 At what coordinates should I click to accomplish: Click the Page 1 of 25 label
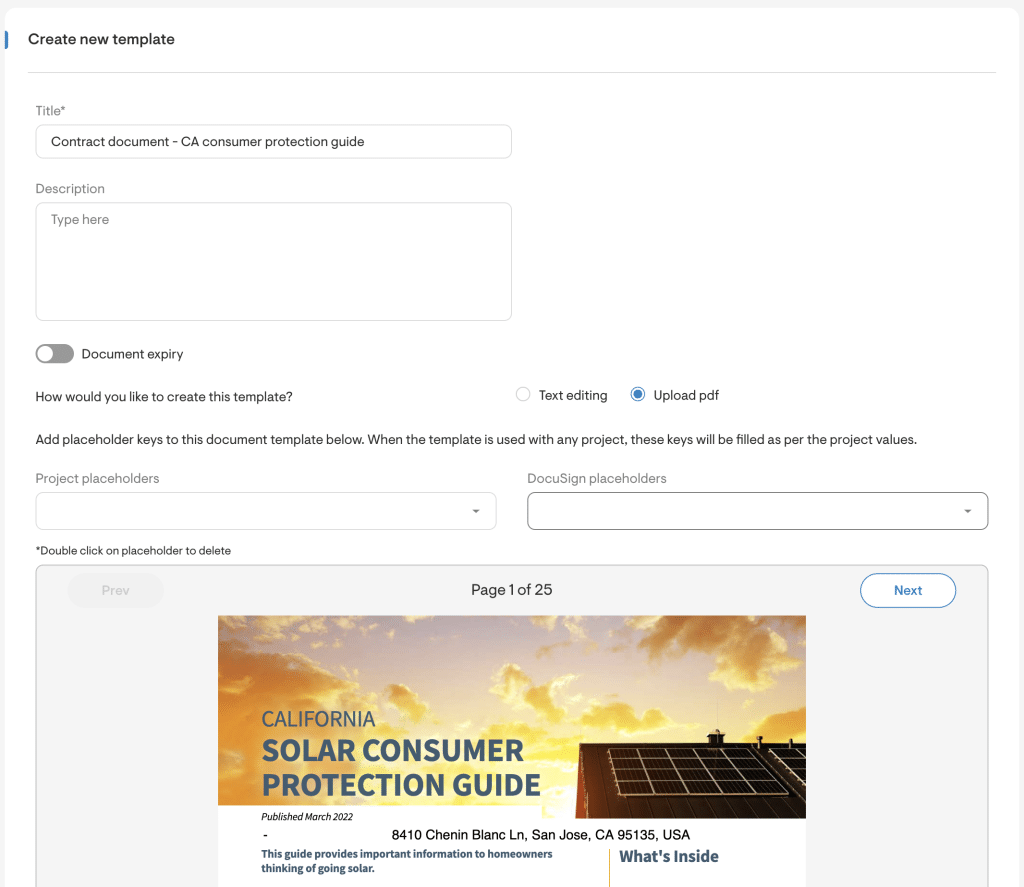coord(511,589)
